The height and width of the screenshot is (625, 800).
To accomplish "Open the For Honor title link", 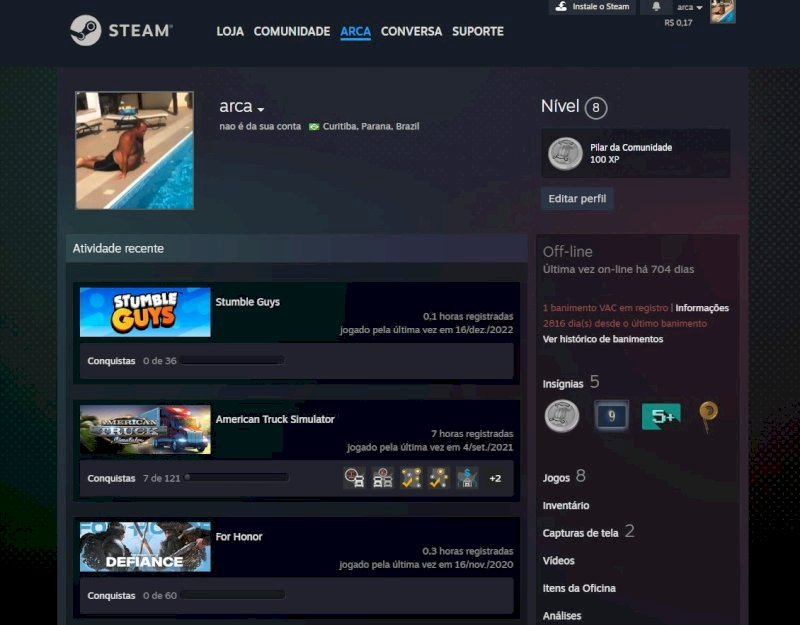I will pos(239,537).
